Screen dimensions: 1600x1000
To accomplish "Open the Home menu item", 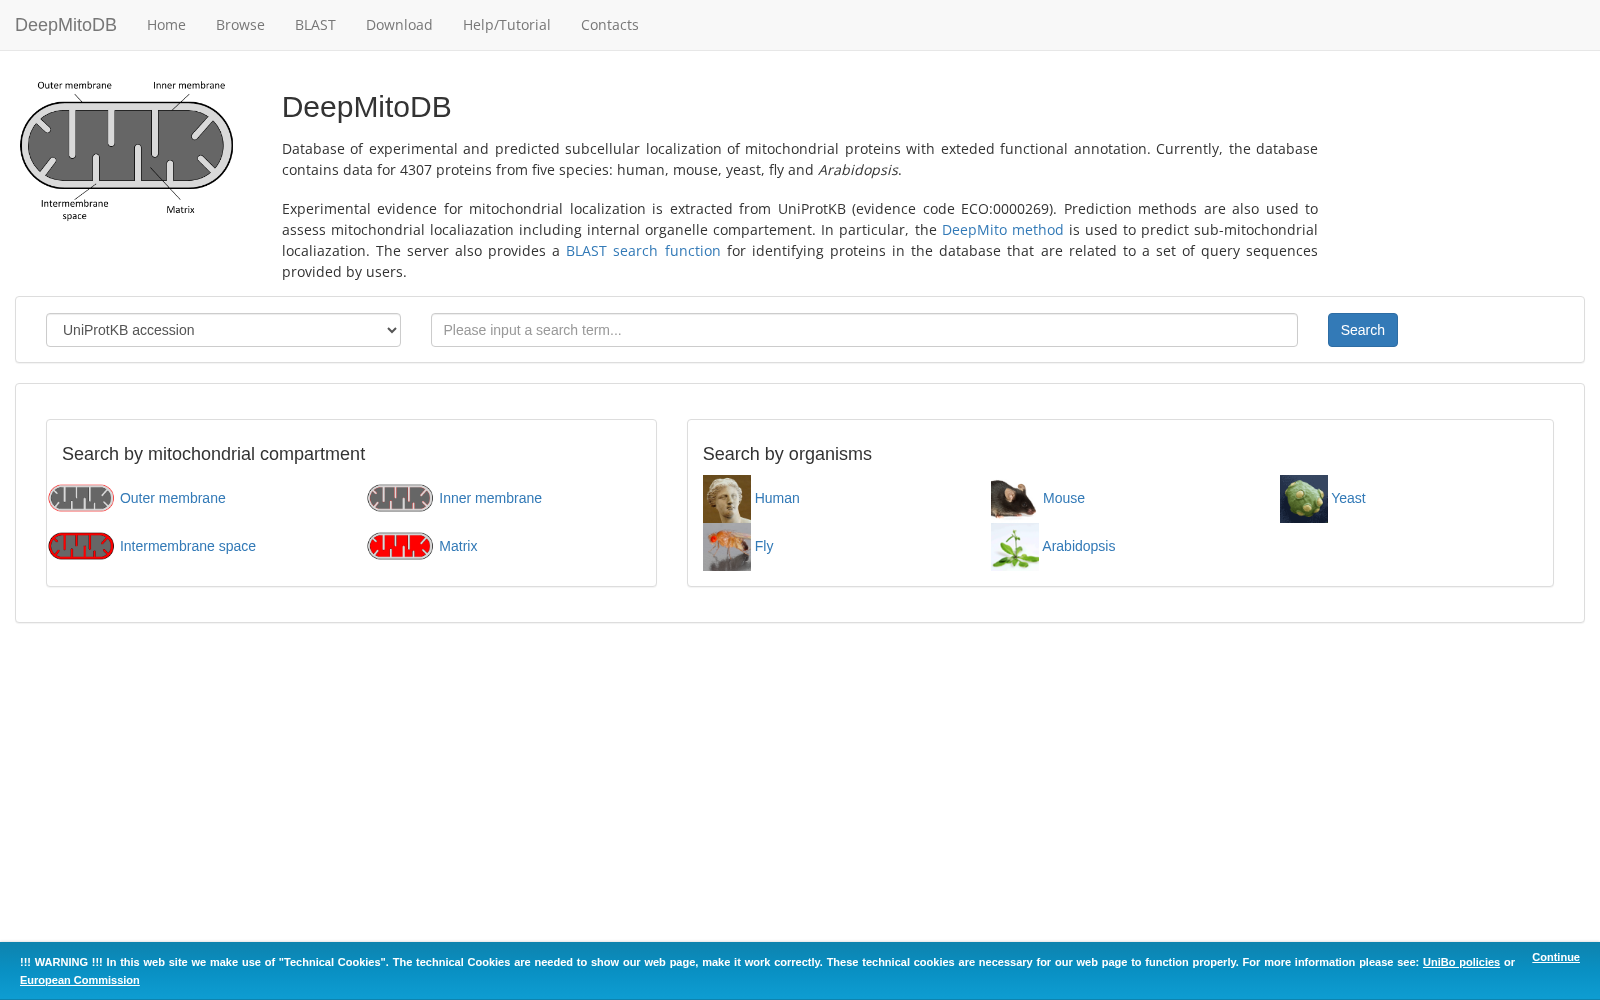I will point(166,25).
